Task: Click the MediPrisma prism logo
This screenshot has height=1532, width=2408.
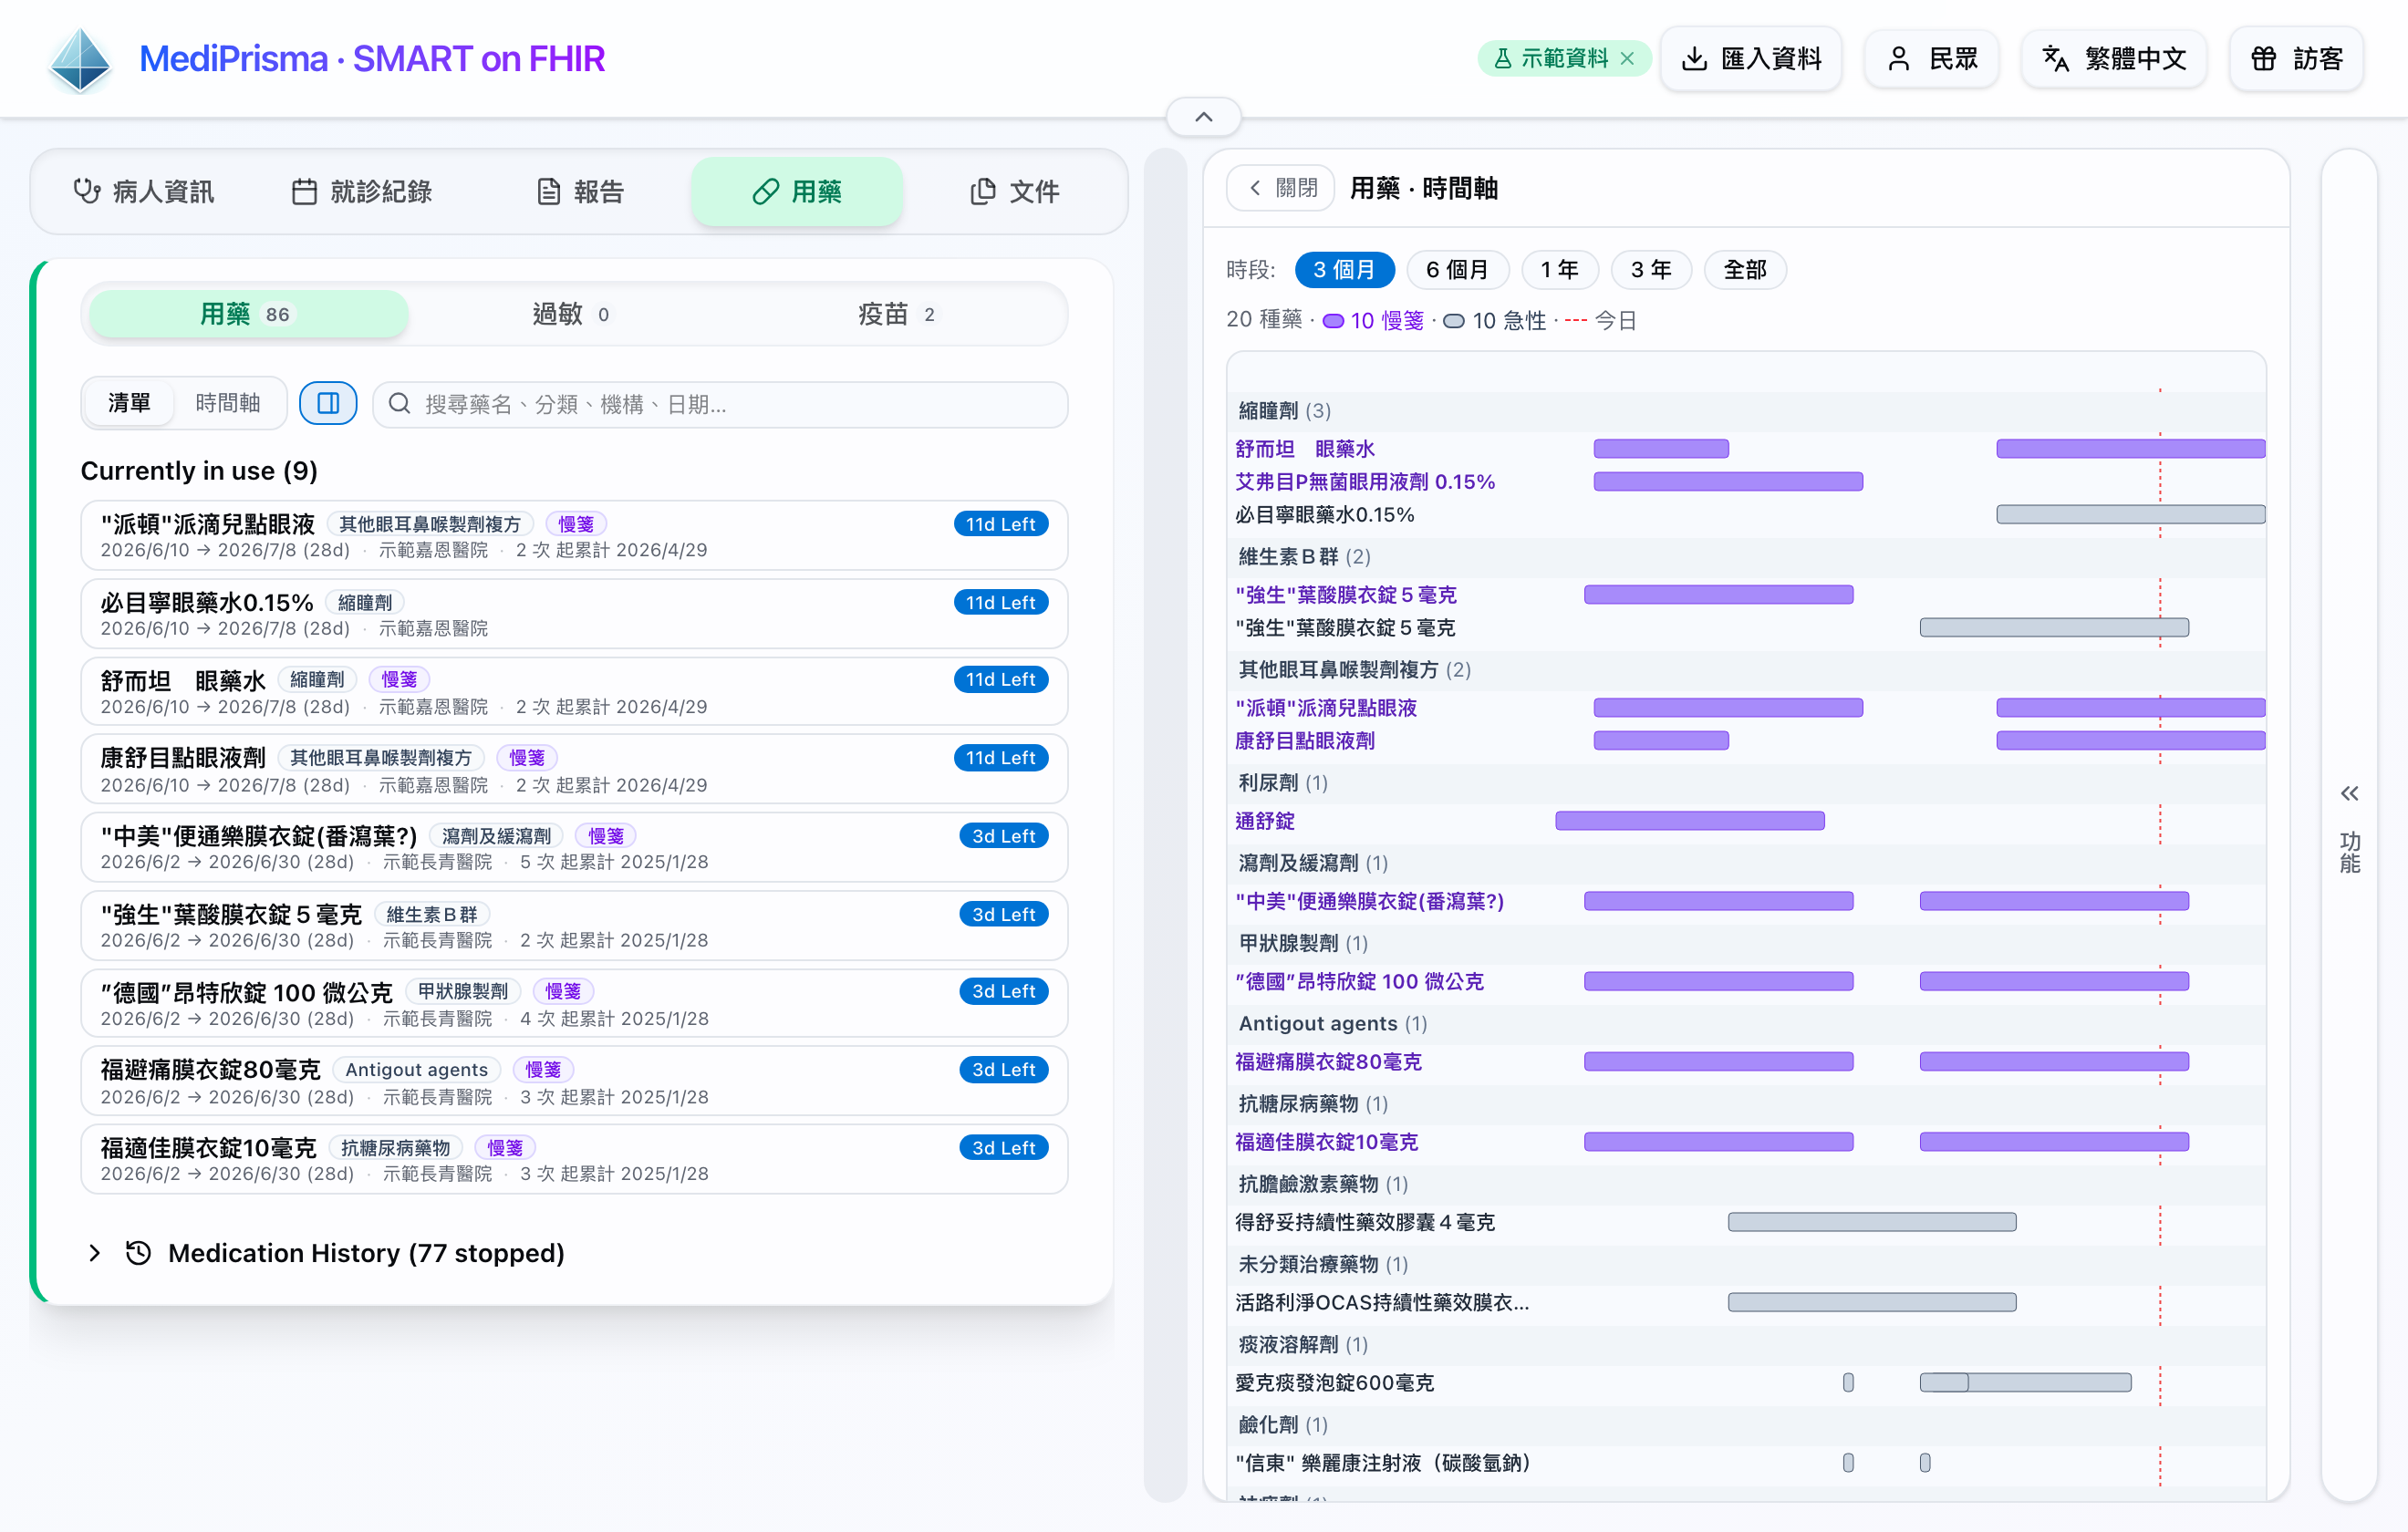Action: [80, 59]
